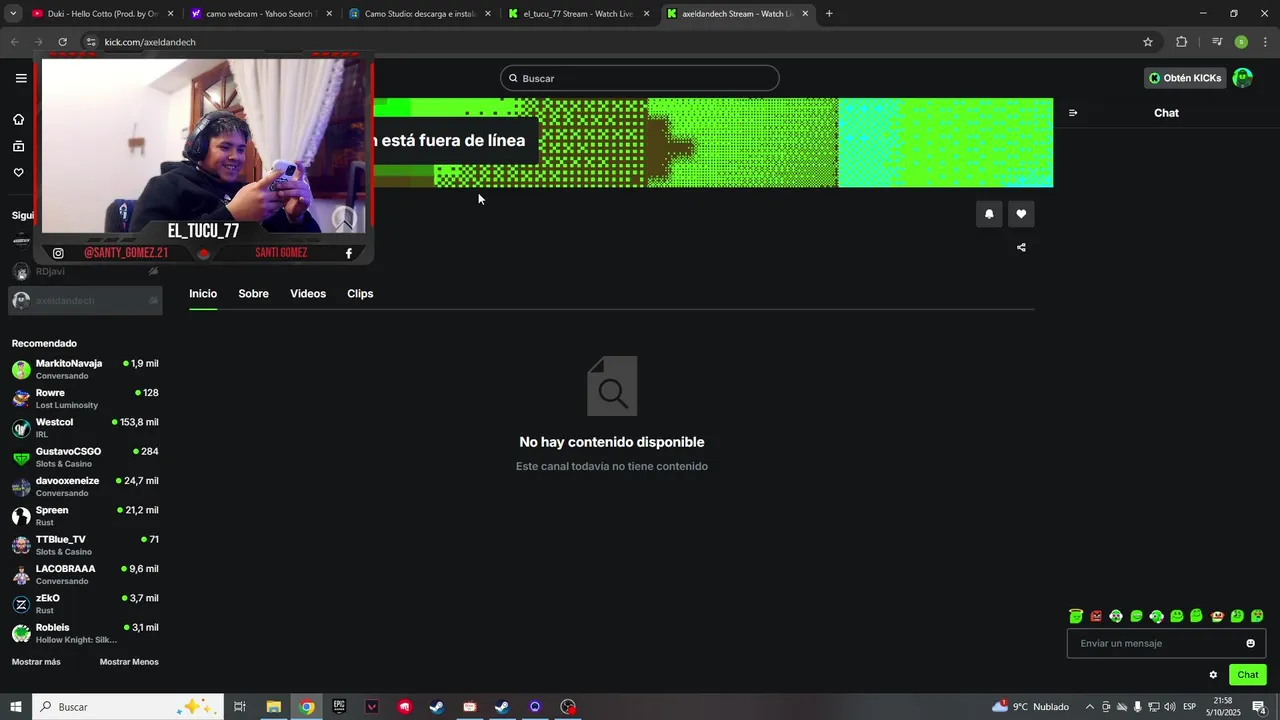Go to Kick home via house icon
This screenshot has width=1280, height=720.
click(x=18, y=119)
